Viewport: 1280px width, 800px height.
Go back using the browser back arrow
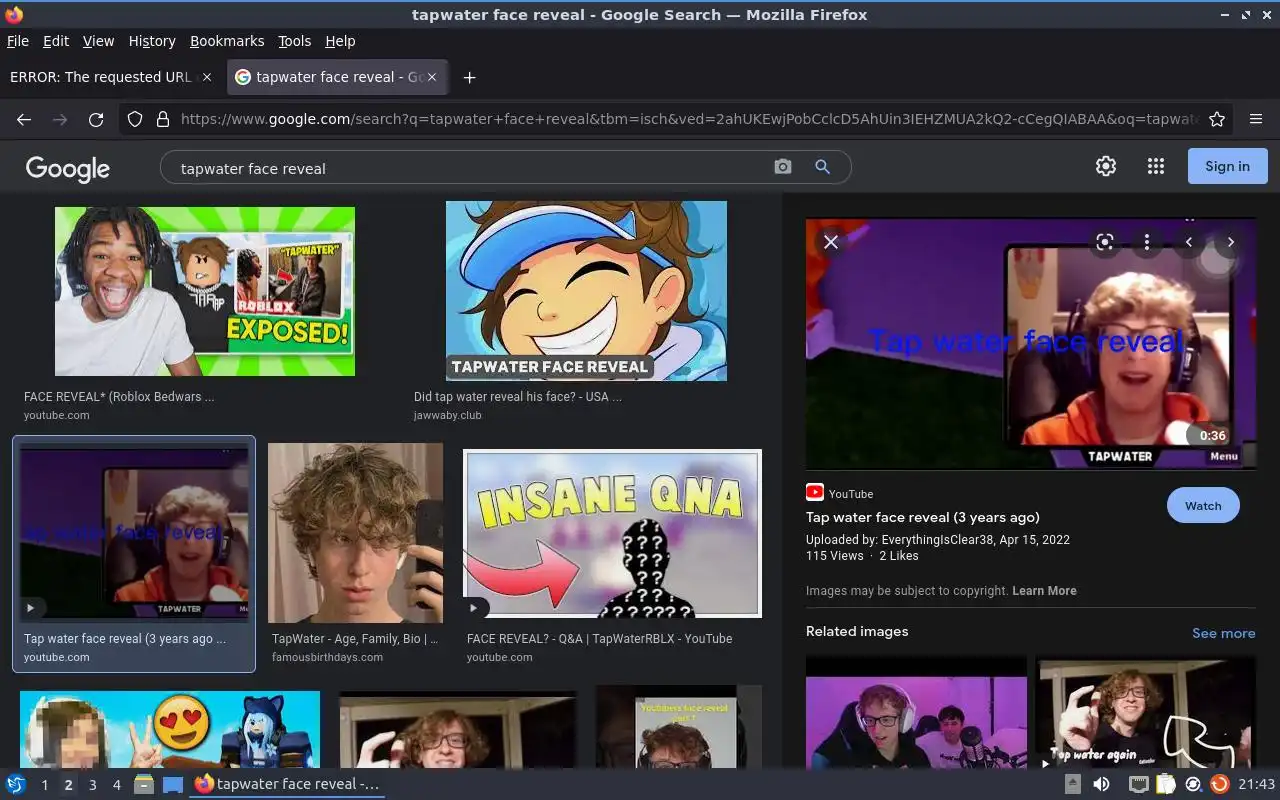[24, 119]
